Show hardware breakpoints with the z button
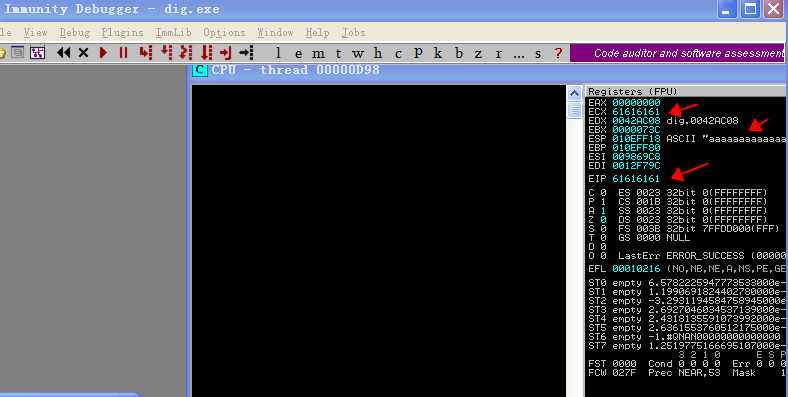The width and height of the screenshot is (788, 397). [478, 53]
